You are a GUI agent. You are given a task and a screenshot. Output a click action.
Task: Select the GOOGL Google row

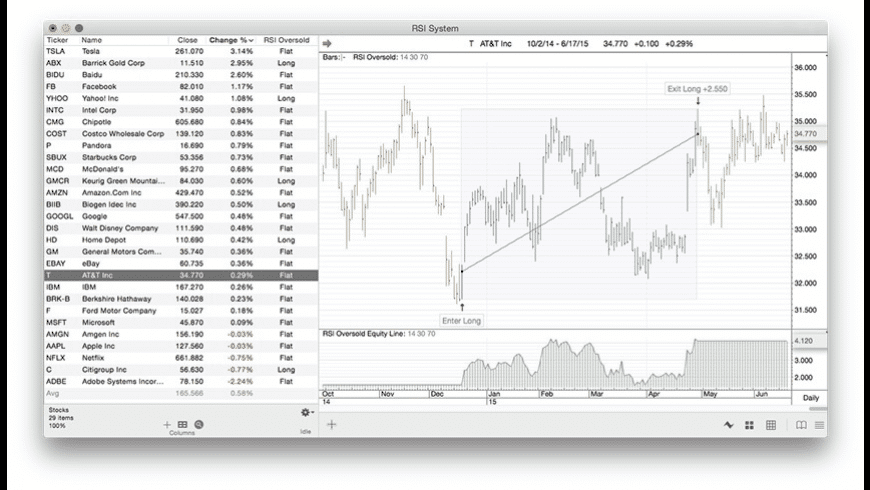(181, 216)
